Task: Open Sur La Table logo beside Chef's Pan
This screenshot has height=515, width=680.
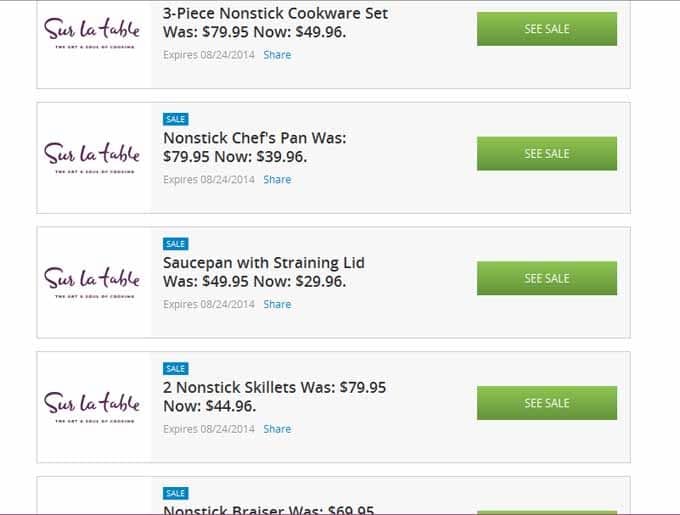Action: pos(92,157)
